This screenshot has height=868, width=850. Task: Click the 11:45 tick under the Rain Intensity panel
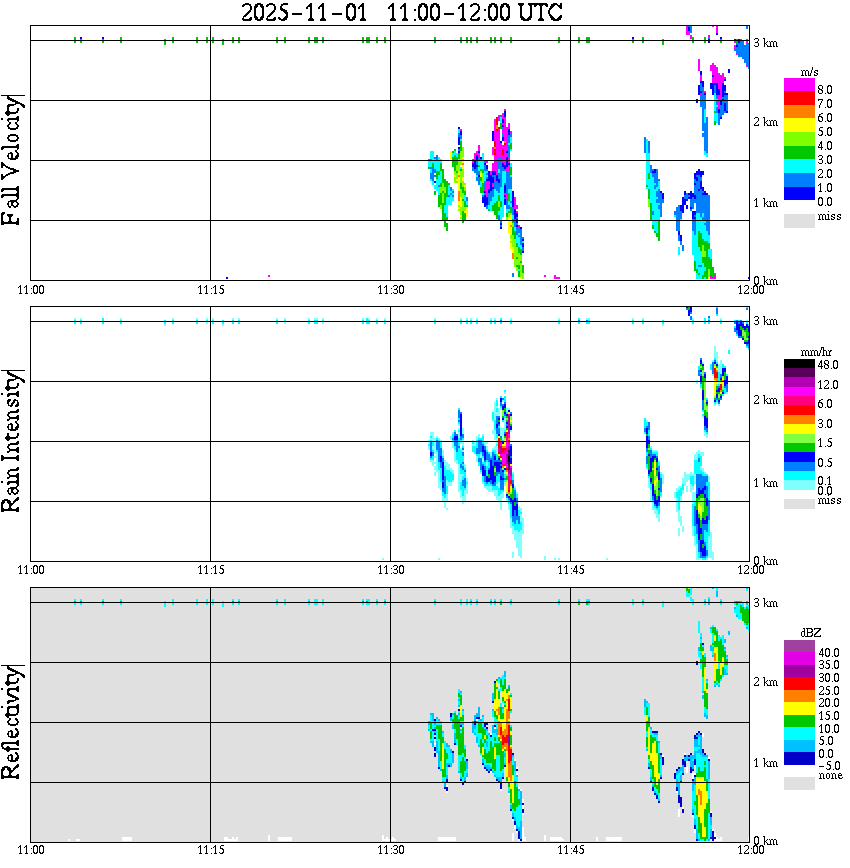[570, 570]
